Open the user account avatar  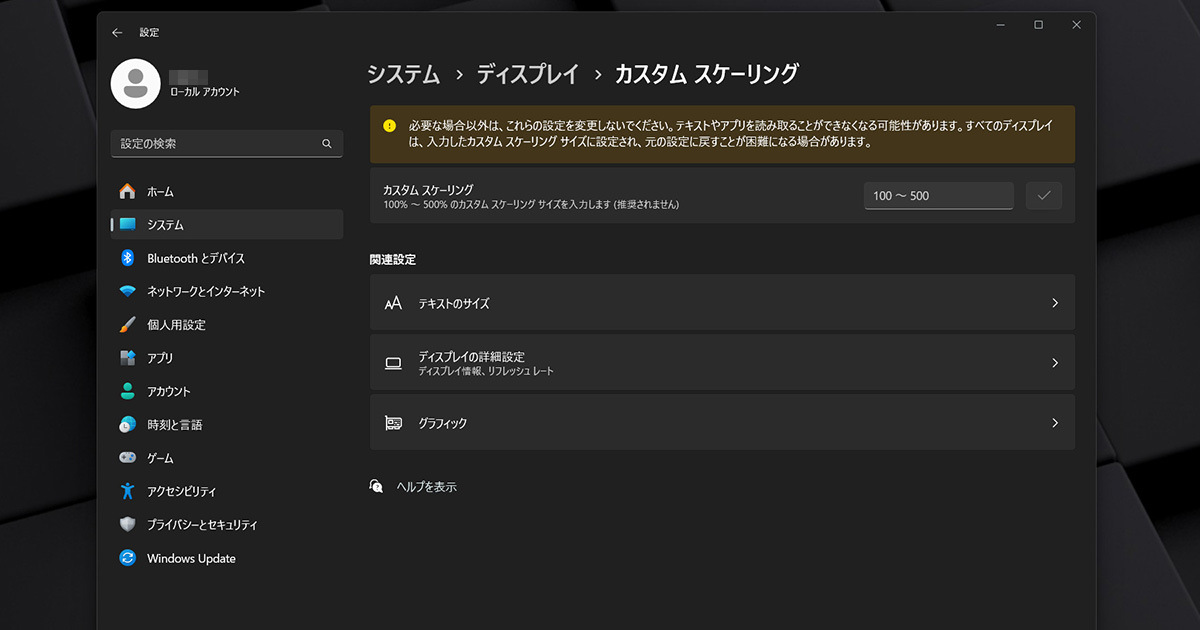click(135, 84)
